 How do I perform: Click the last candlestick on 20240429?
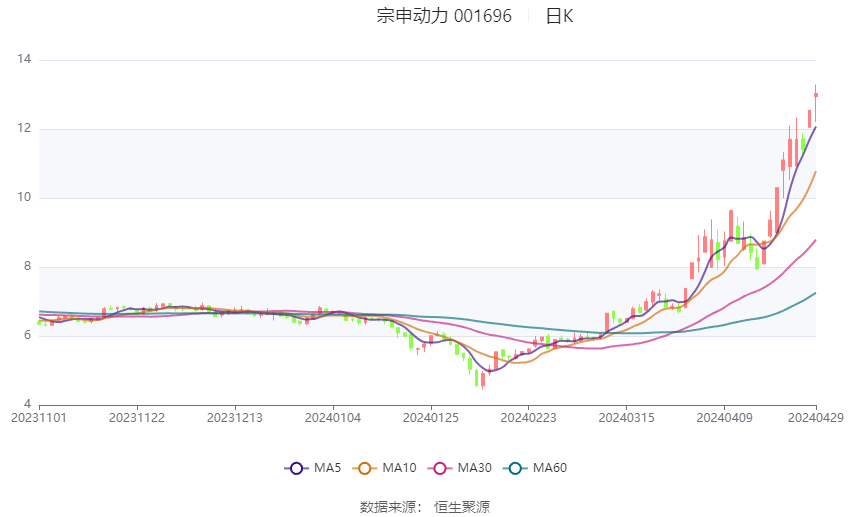[815, 103]
